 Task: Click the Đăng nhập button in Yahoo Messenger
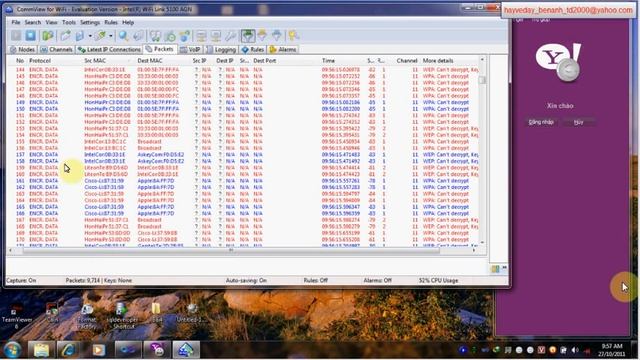point(541,122)
